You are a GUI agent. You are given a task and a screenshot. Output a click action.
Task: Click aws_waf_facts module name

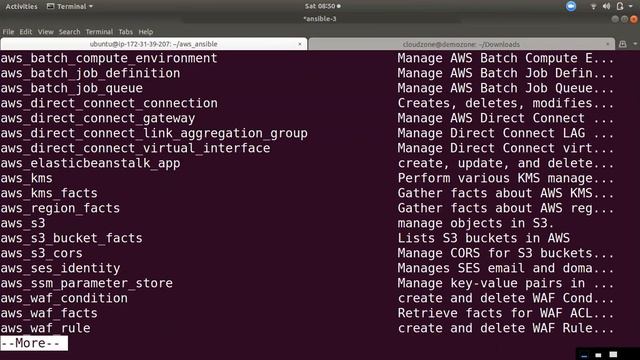49,313
